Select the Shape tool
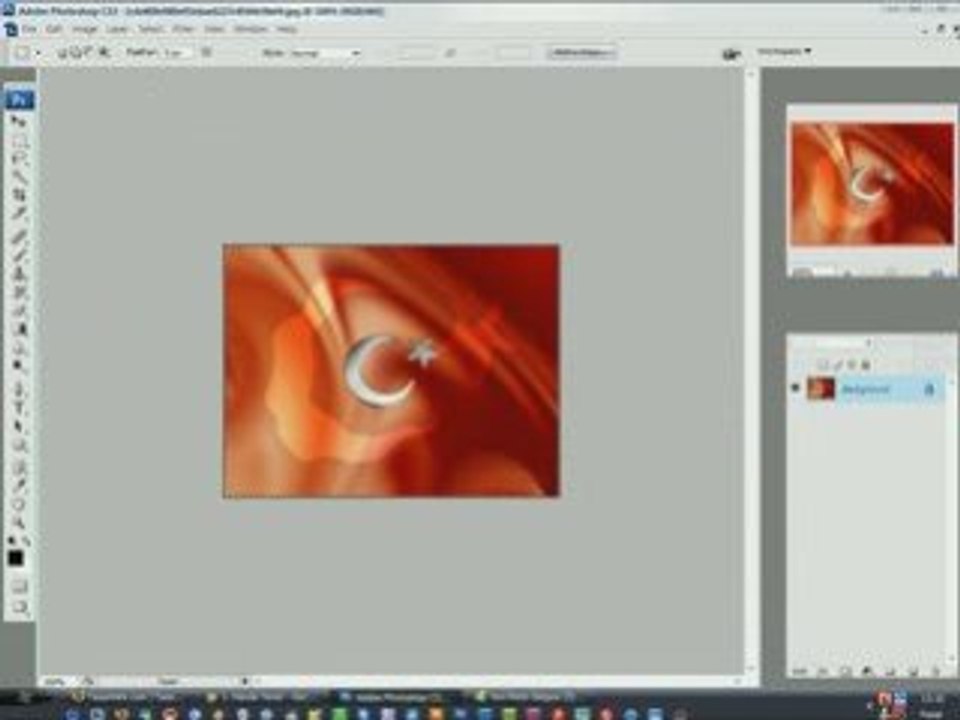Screen dimensions: 960x720 coord(20,446)
